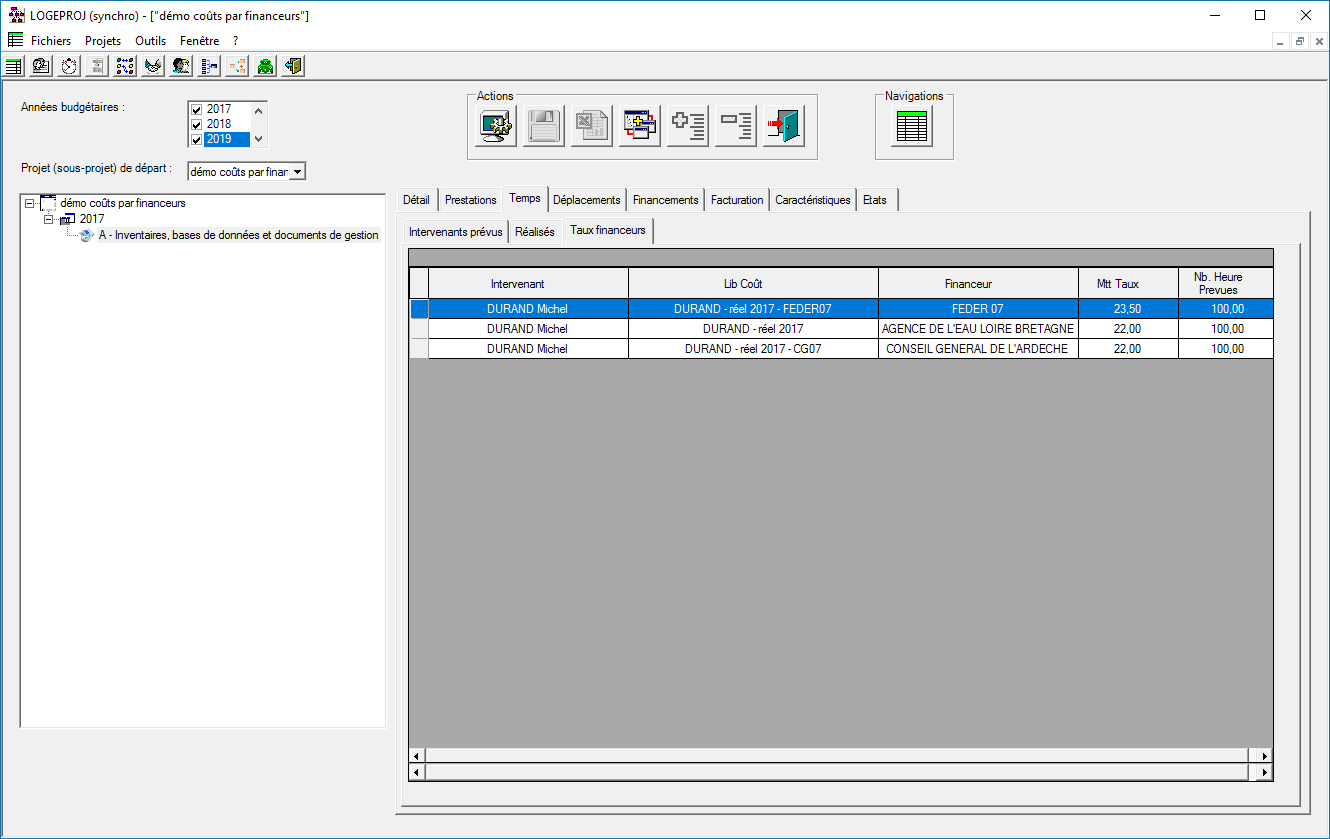Viewport: 1330px width, 839px height.
Task: Open the Projets menu
Action: click(x=103, y=41)
